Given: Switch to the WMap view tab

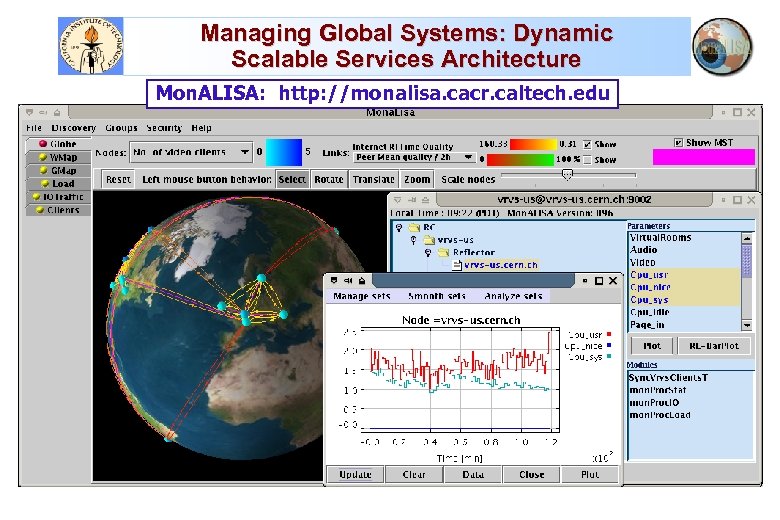Looking at the screenshot, I should coord(59,157).
